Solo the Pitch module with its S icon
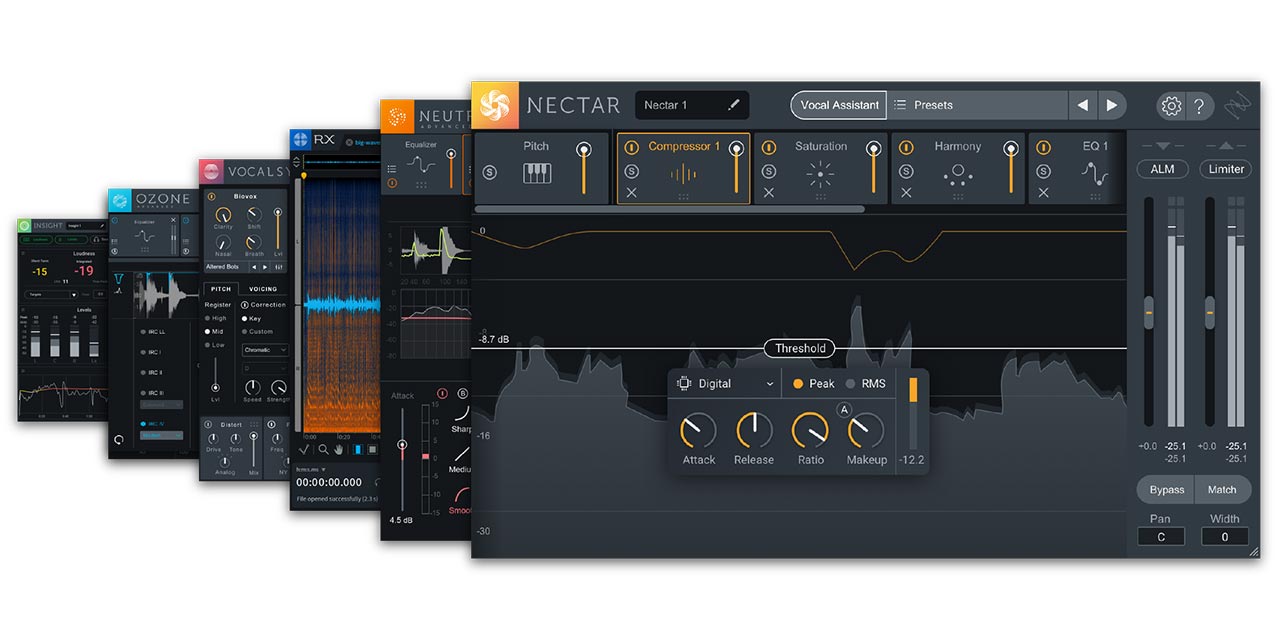This screenshot has height=640, width=1280. coord(490,172)
